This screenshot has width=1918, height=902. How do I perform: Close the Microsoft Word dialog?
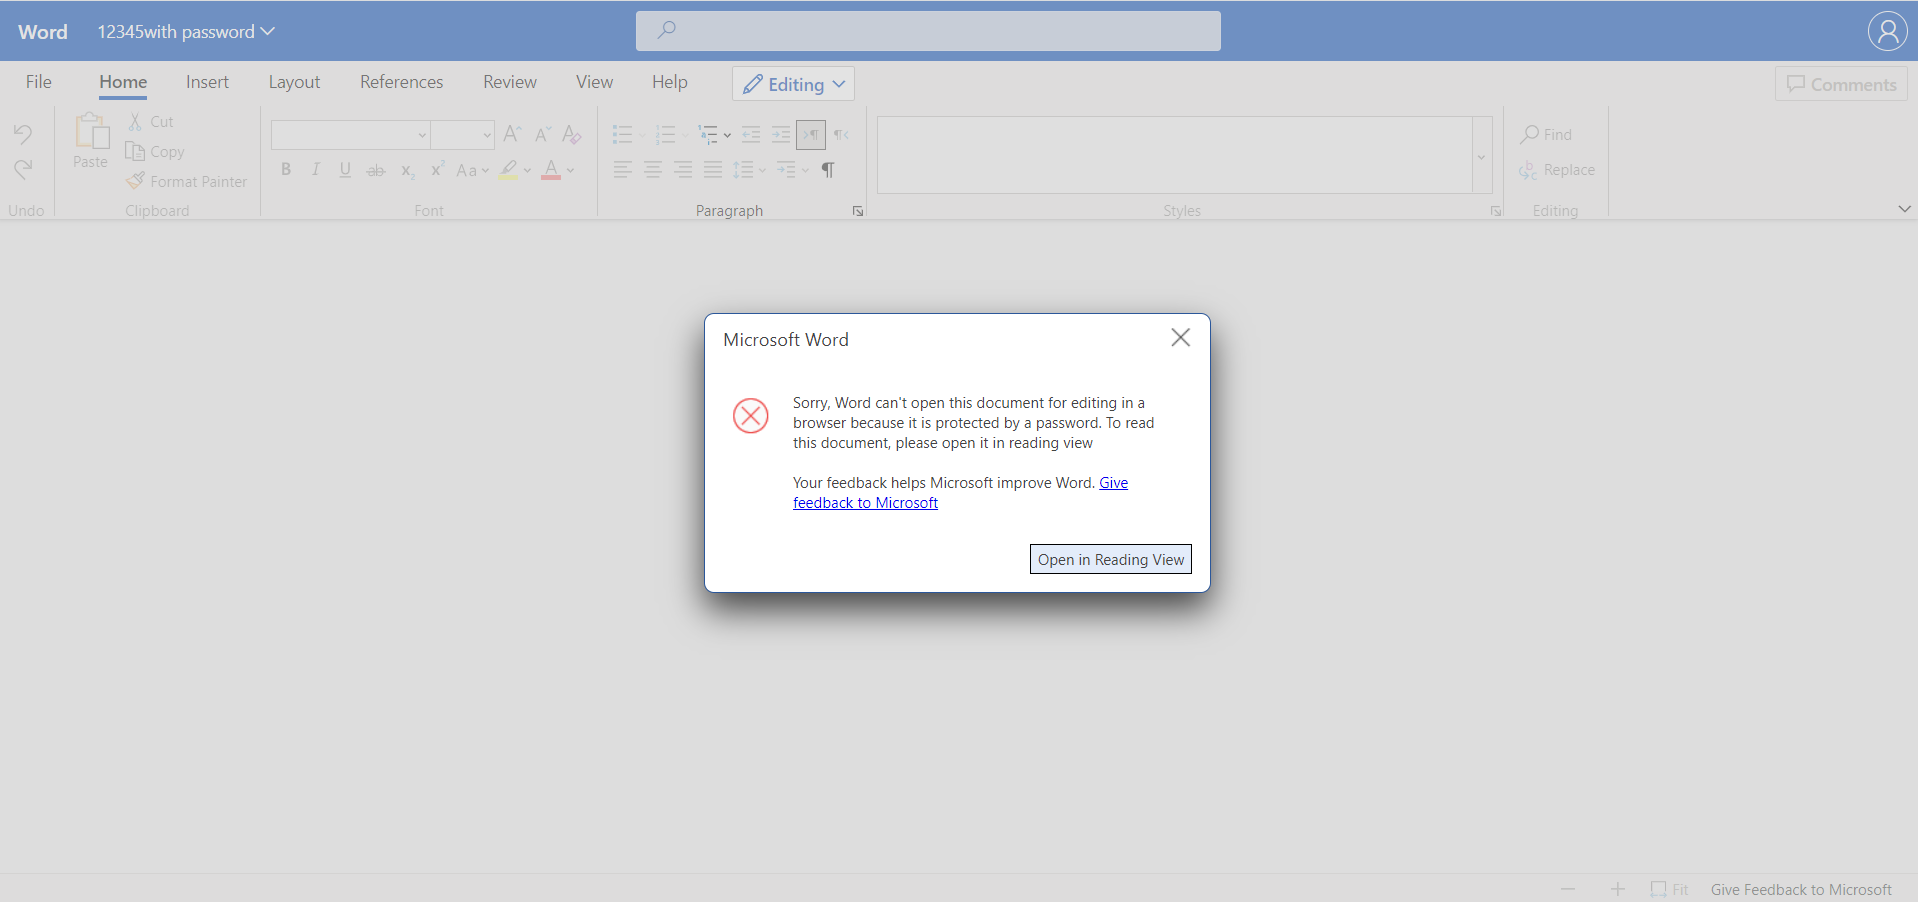(1180, 338)
